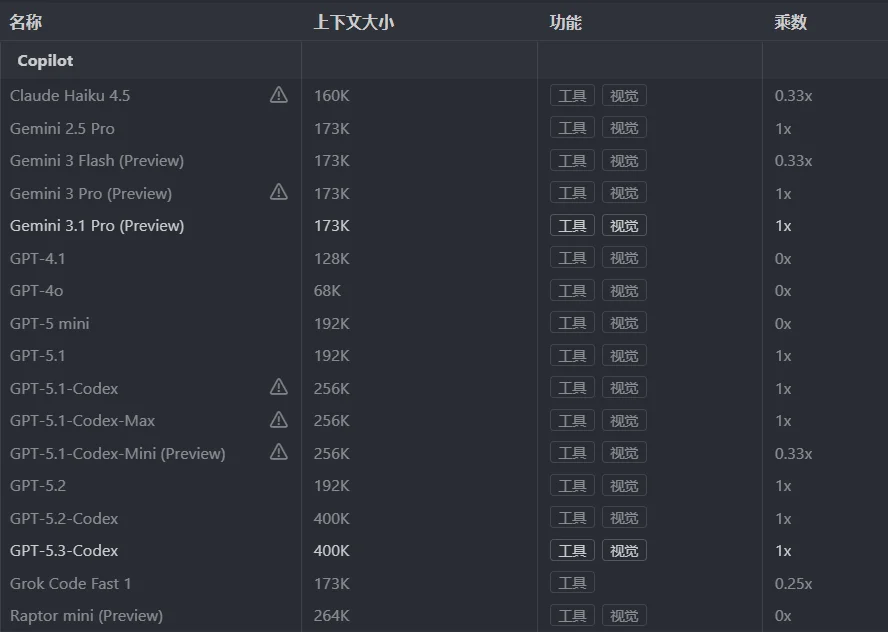Click the 上下文大小 column header

pyautogui.click(x=354, y=22)
